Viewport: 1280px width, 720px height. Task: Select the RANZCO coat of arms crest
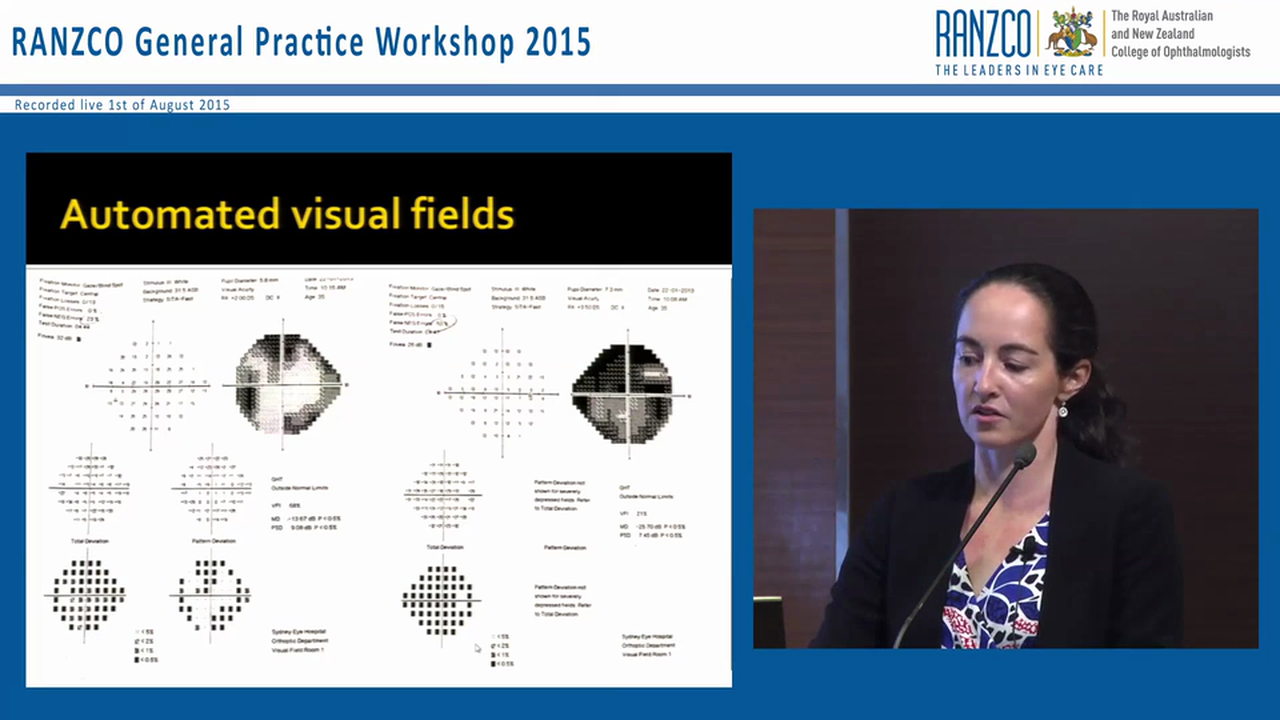(1072, 32)
